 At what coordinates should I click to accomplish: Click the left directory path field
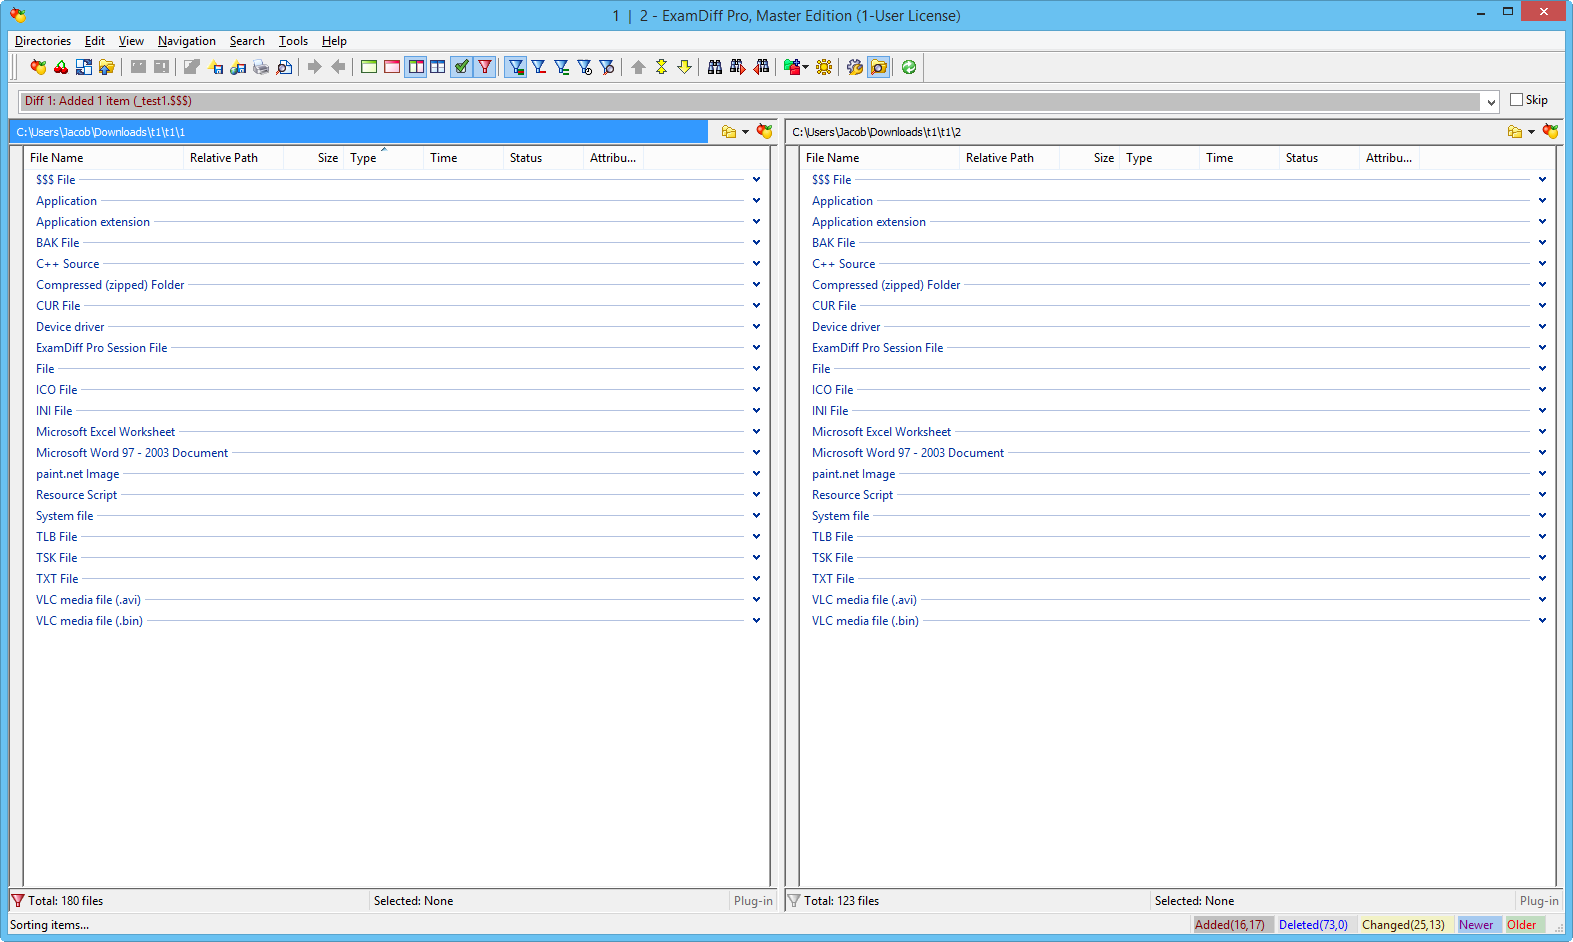[359, 132]
